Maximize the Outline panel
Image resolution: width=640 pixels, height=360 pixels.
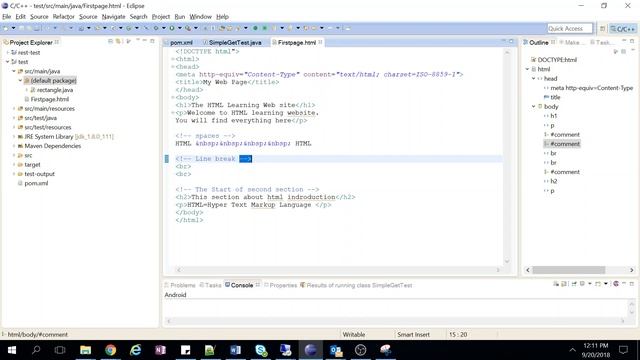632,41
